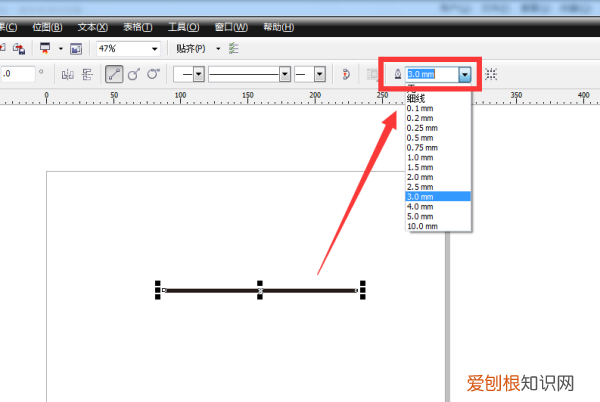Click the close curve icon
Viewport: 600px width, 402px height.
tap(346, 74)
